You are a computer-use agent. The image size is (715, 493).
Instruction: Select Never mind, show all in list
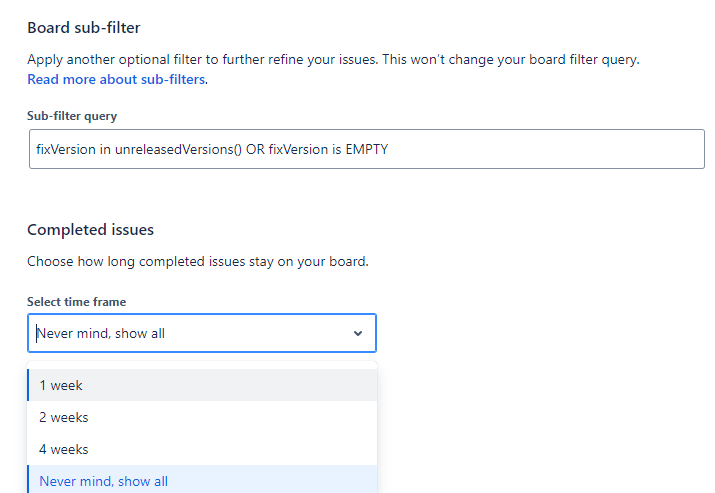pos(103,481)
